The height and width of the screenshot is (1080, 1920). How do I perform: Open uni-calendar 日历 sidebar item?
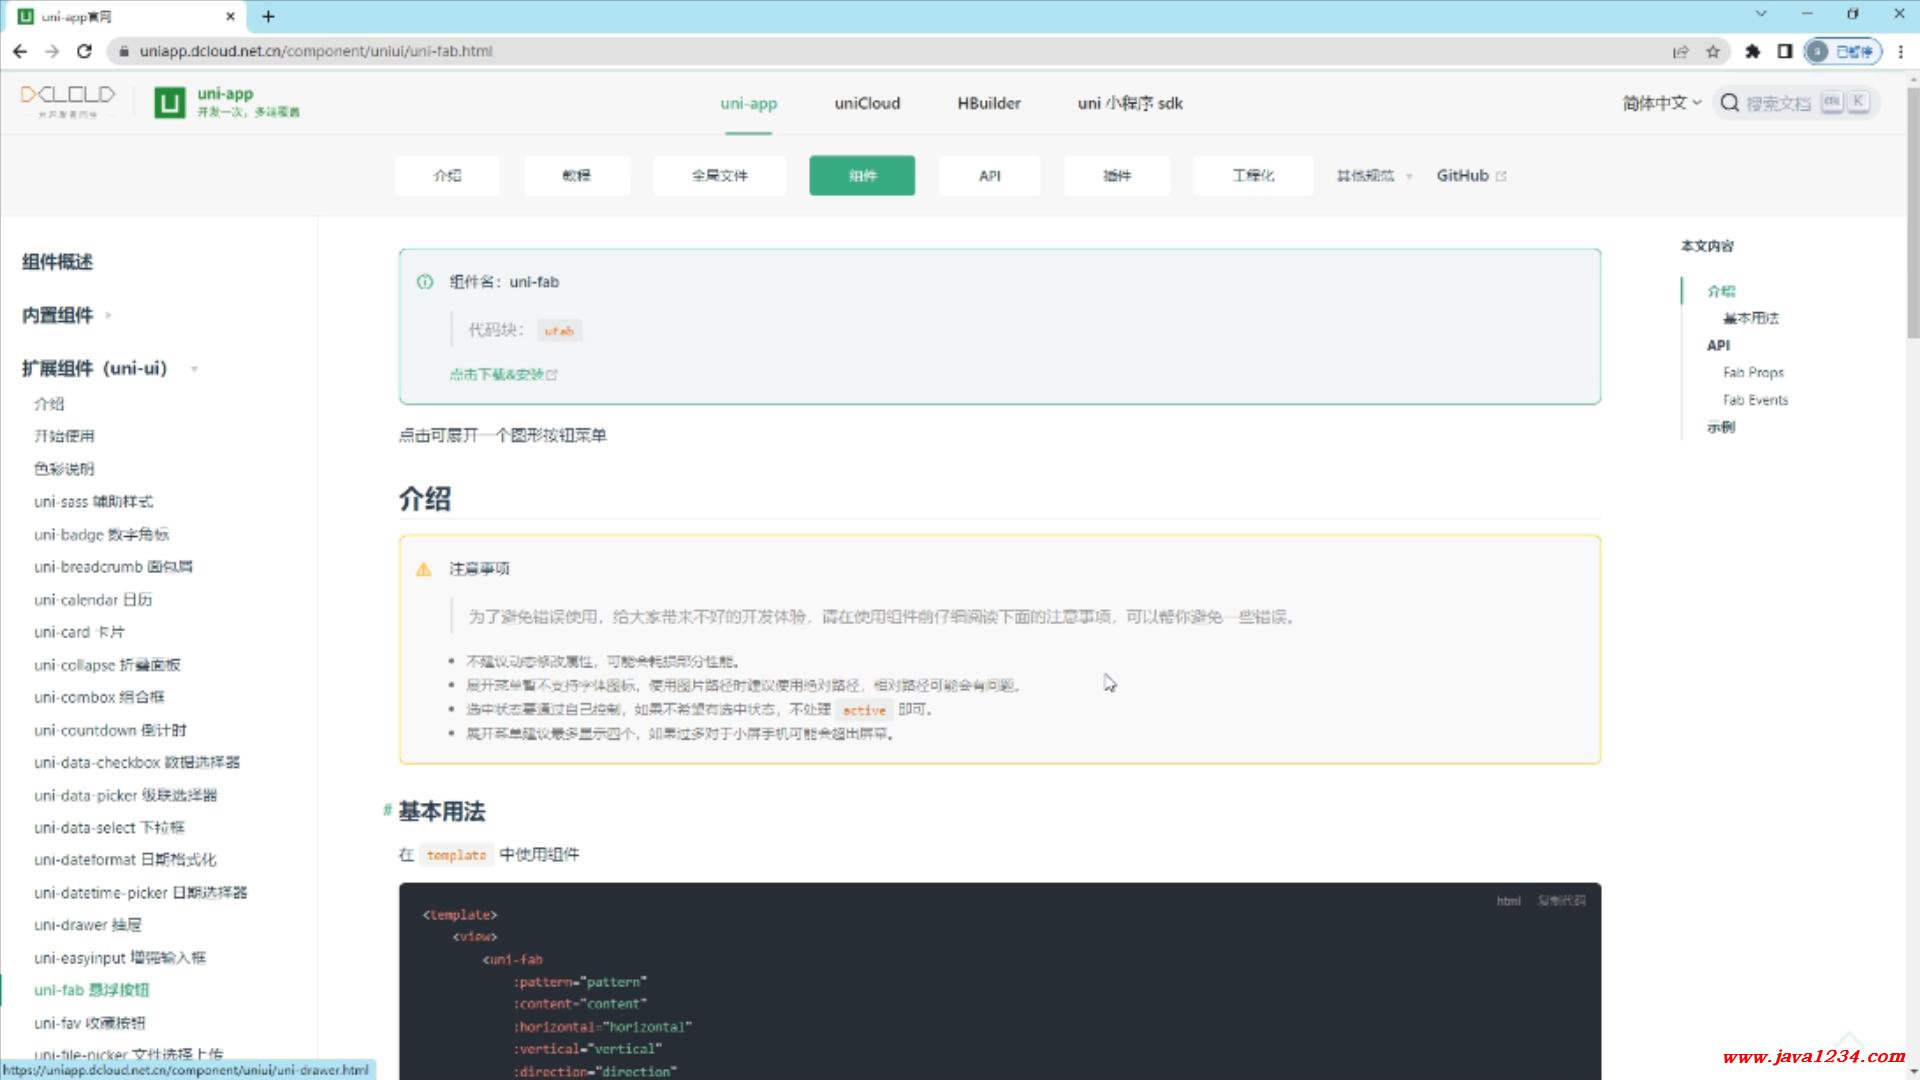click(x=93, y=600)
